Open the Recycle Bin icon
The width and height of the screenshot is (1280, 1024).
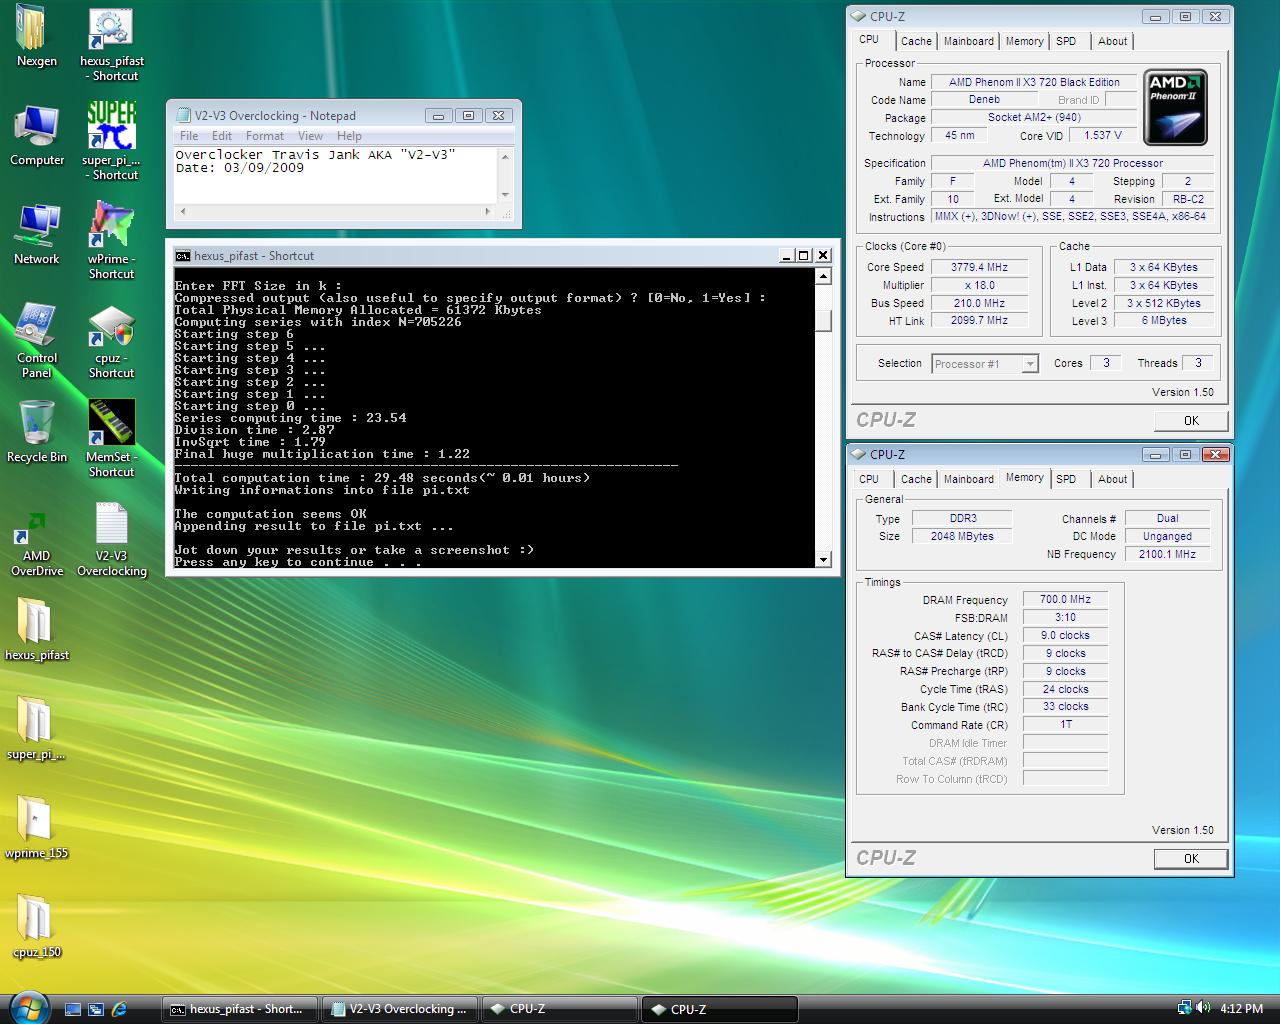tap(36, 432)
